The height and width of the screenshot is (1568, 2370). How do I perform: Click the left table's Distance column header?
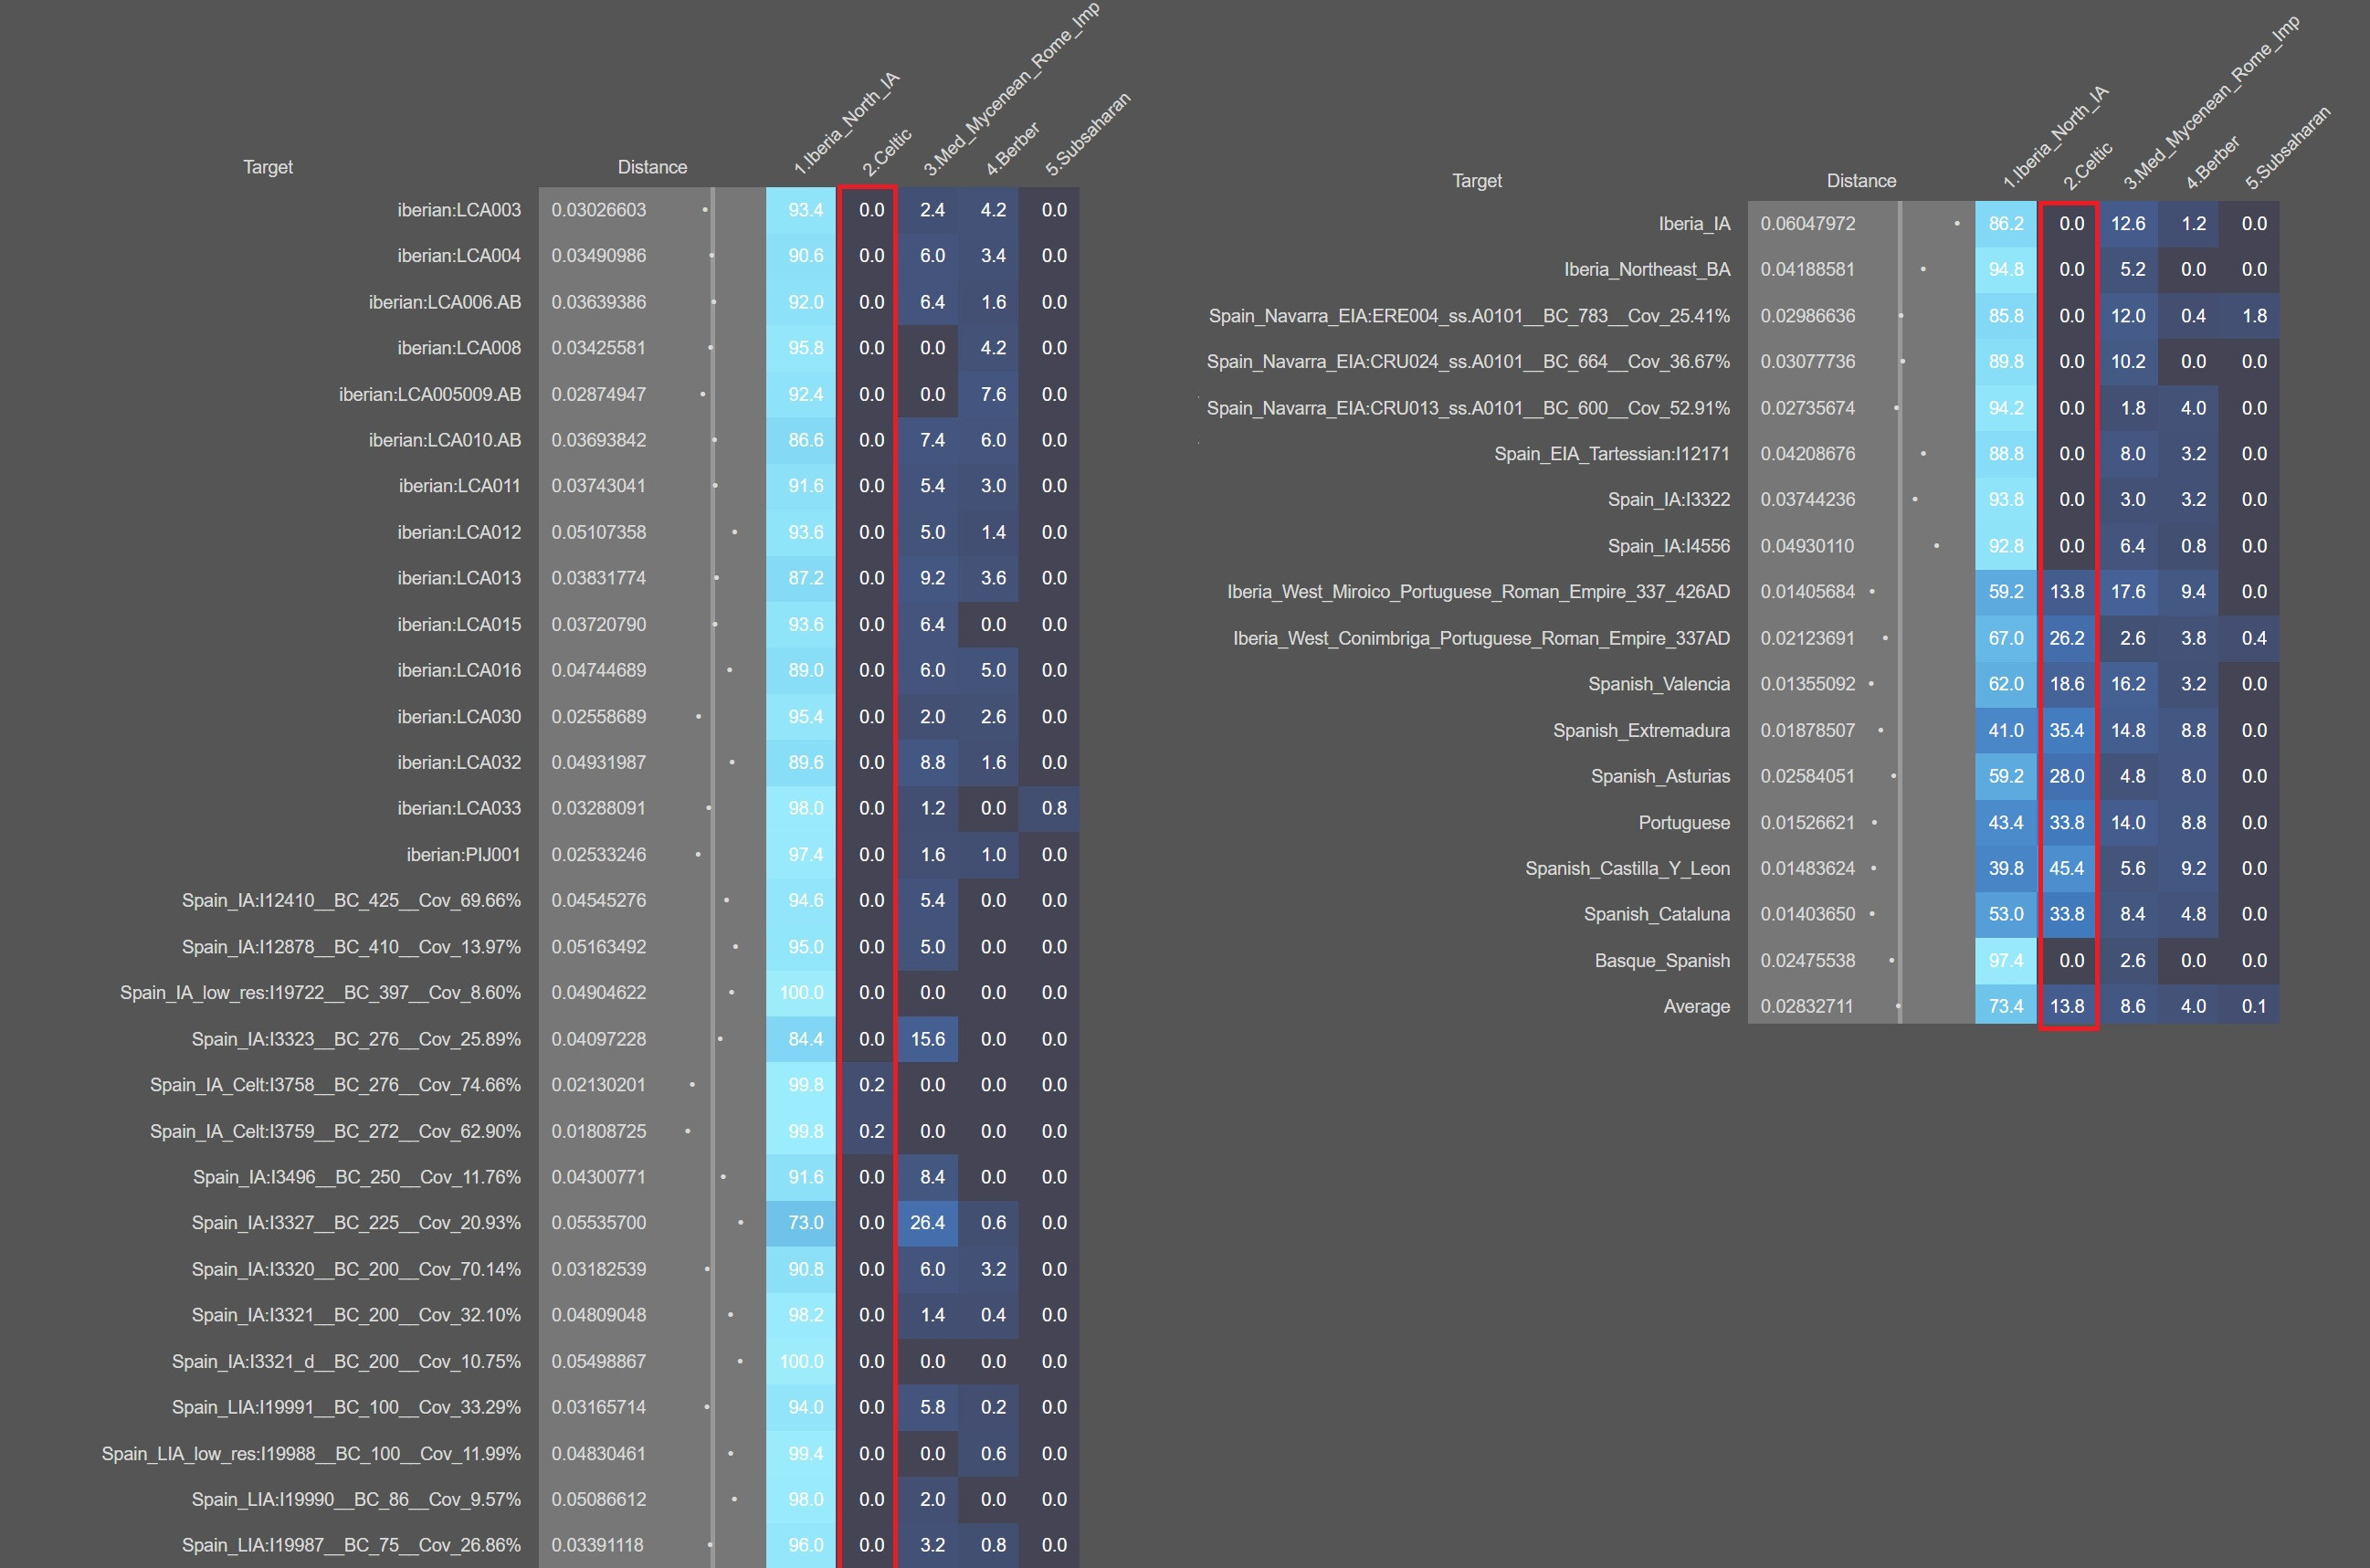pos(652,167)
